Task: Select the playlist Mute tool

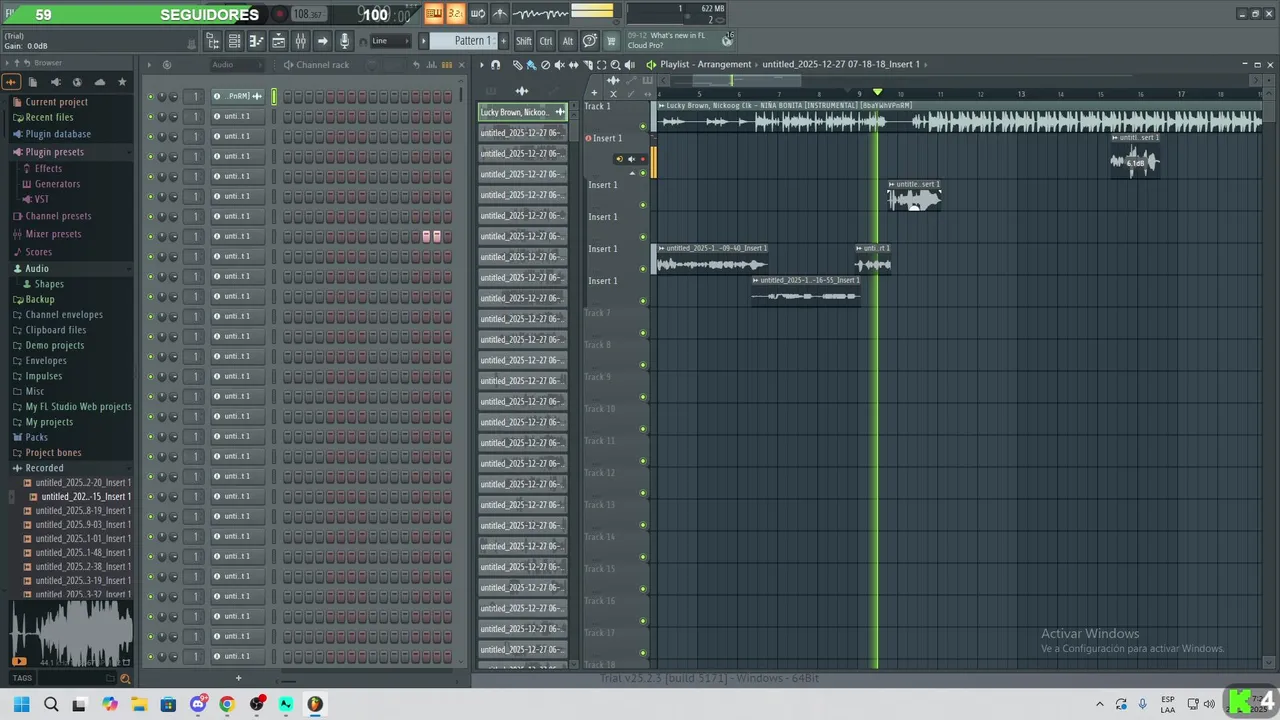Action: click(x=559, y=65)
